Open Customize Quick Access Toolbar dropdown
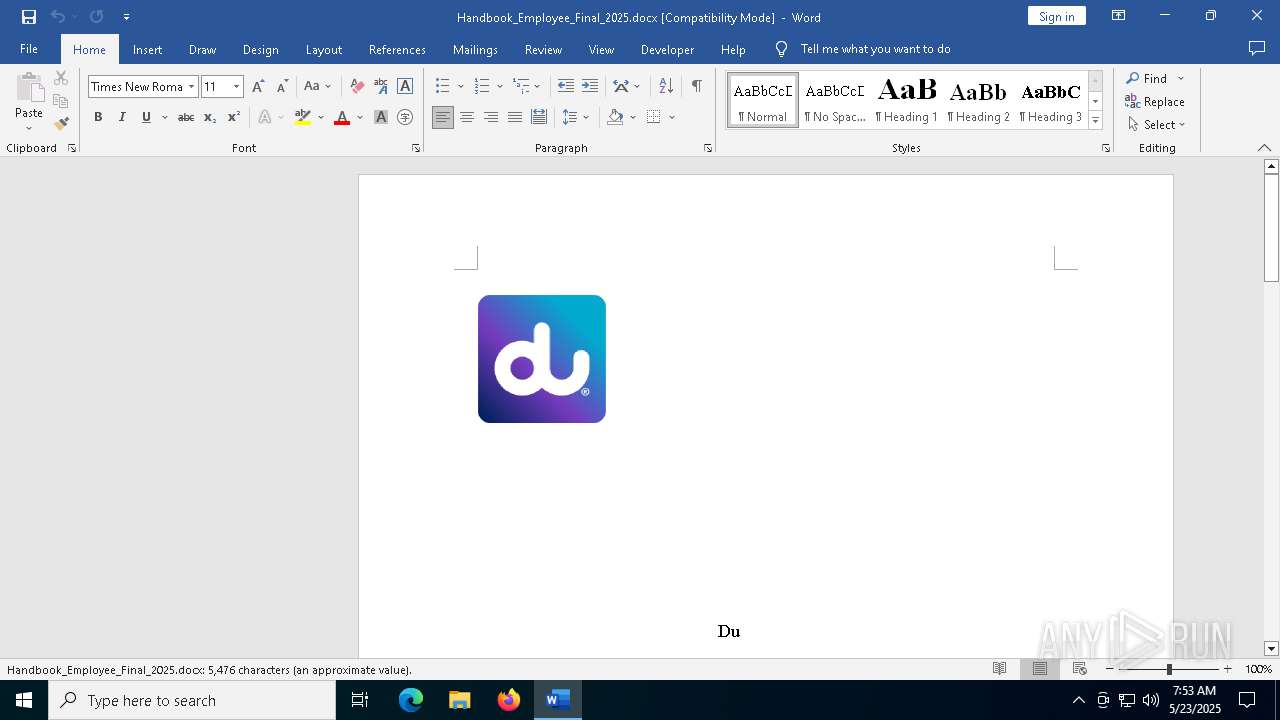Image resolution: width=1280 pixels, height=720 pixels. point(126,16)
